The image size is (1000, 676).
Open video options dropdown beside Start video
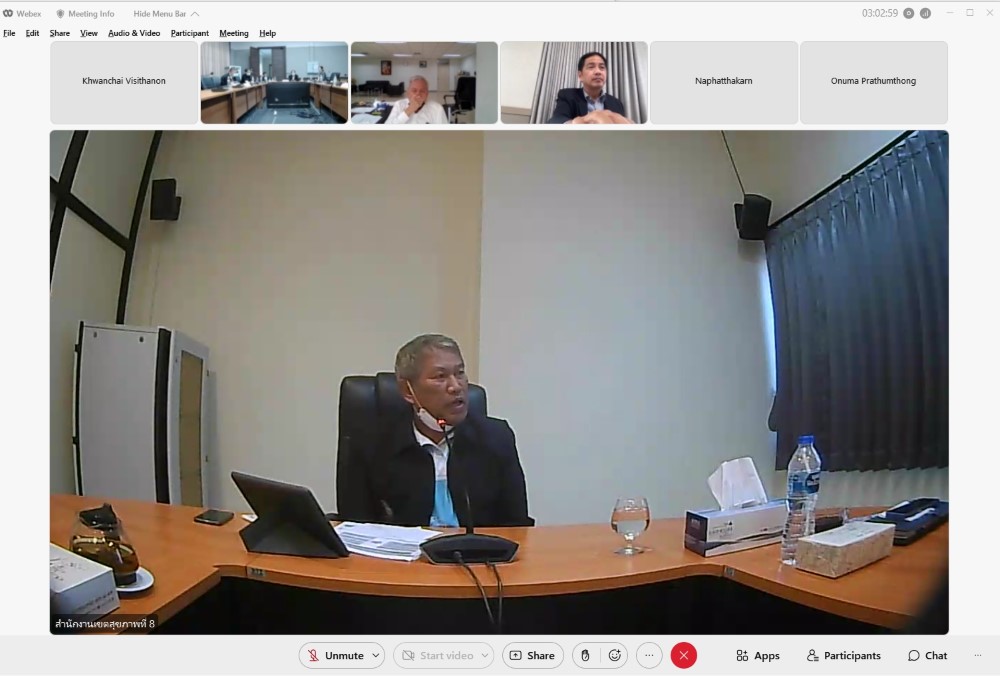(x=485, y=656)
